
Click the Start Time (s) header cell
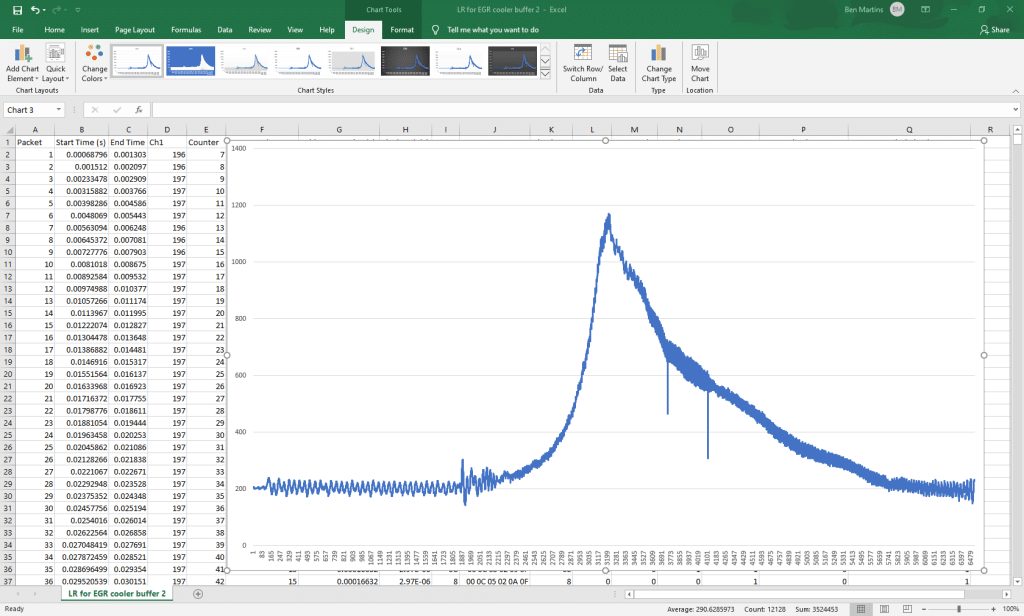pos(82,142)
